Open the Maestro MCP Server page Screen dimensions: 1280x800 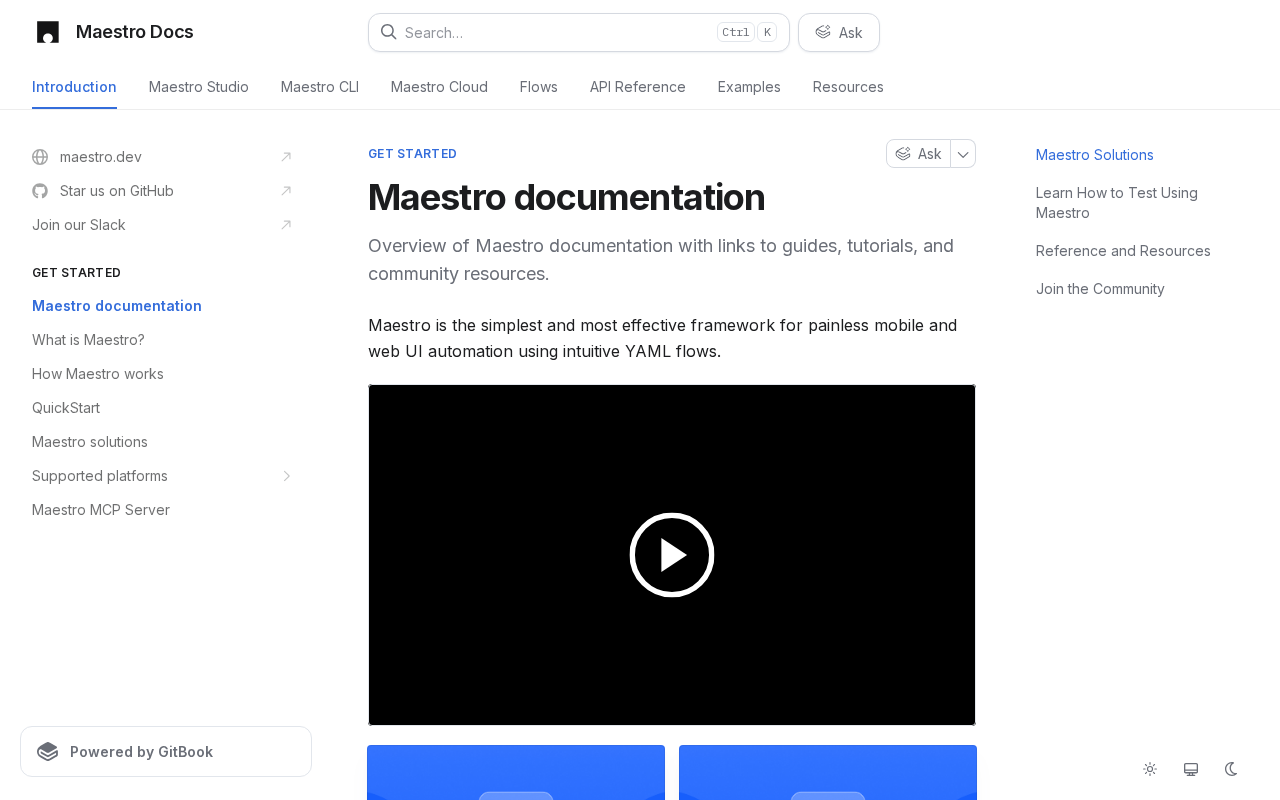[x=101, y=510]
